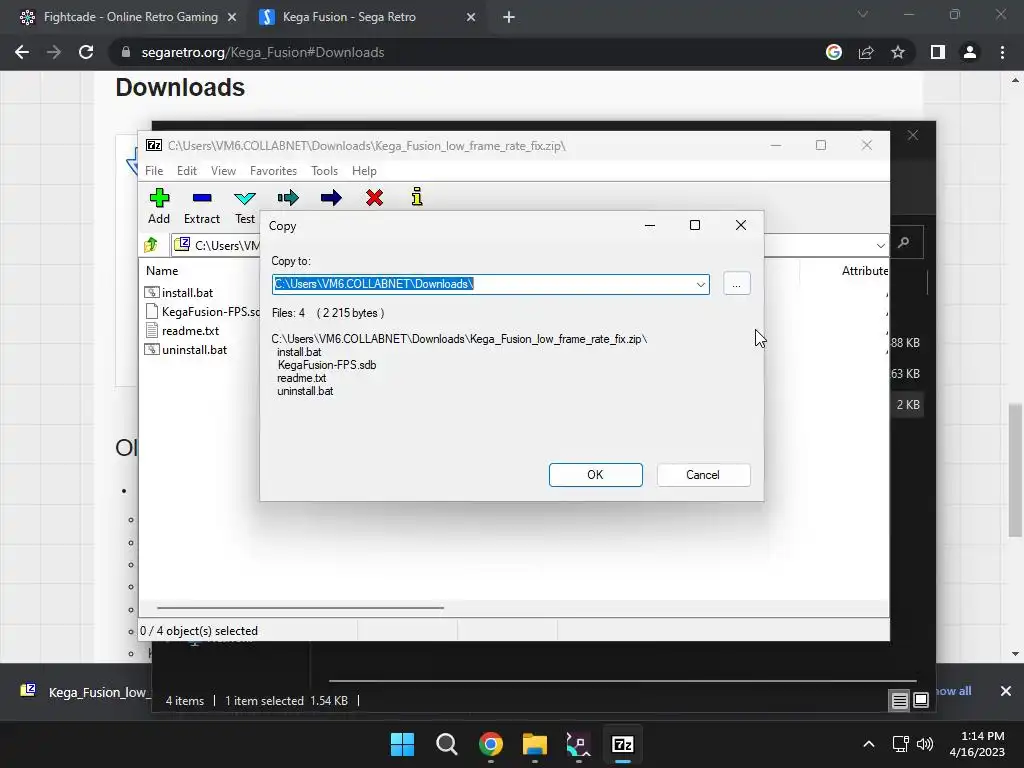Click OK in the Copy dialog
Viewport: 1024px width, 768px height.
596,475
